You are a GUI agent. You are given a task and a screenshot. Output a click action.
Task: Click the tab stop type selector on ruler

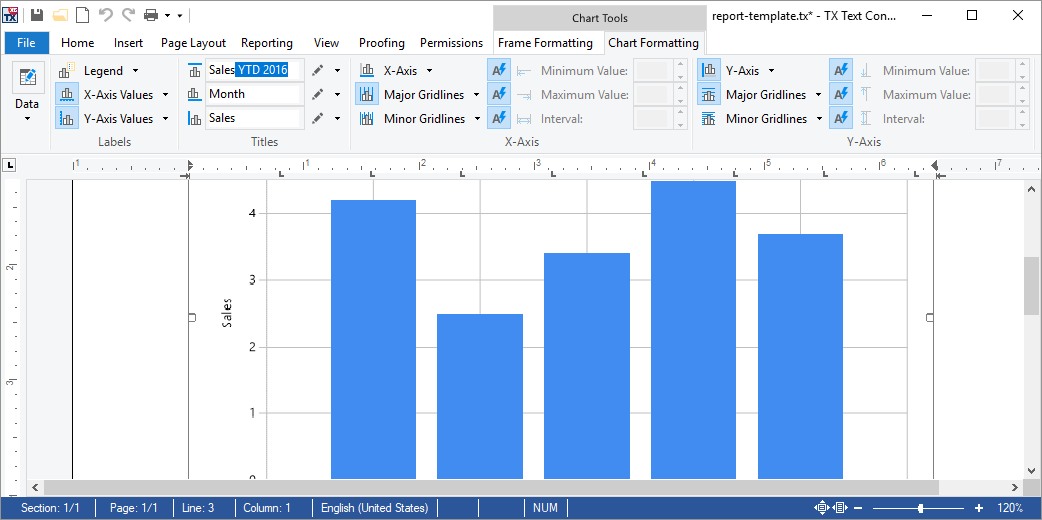pyautogui.click(x=10, y=165)
